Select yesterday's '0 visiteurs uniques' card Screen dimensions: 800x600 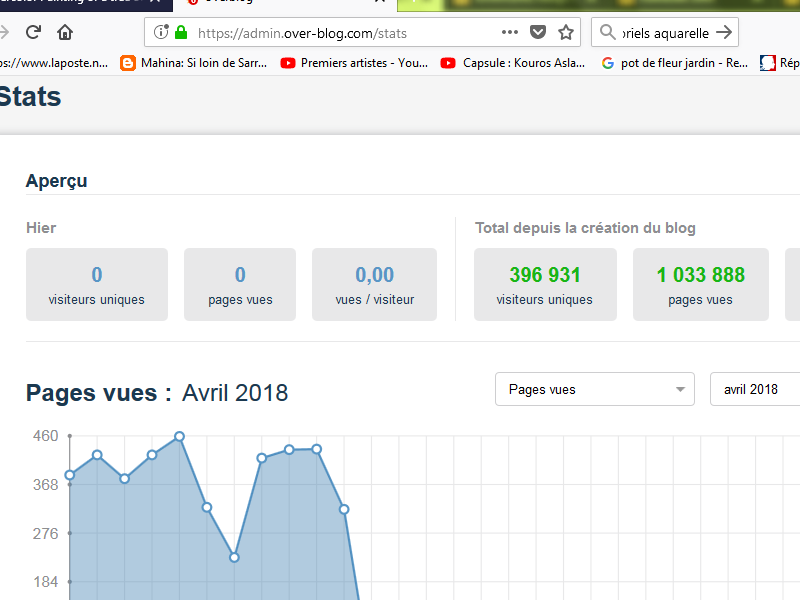(x=97, y=284)
